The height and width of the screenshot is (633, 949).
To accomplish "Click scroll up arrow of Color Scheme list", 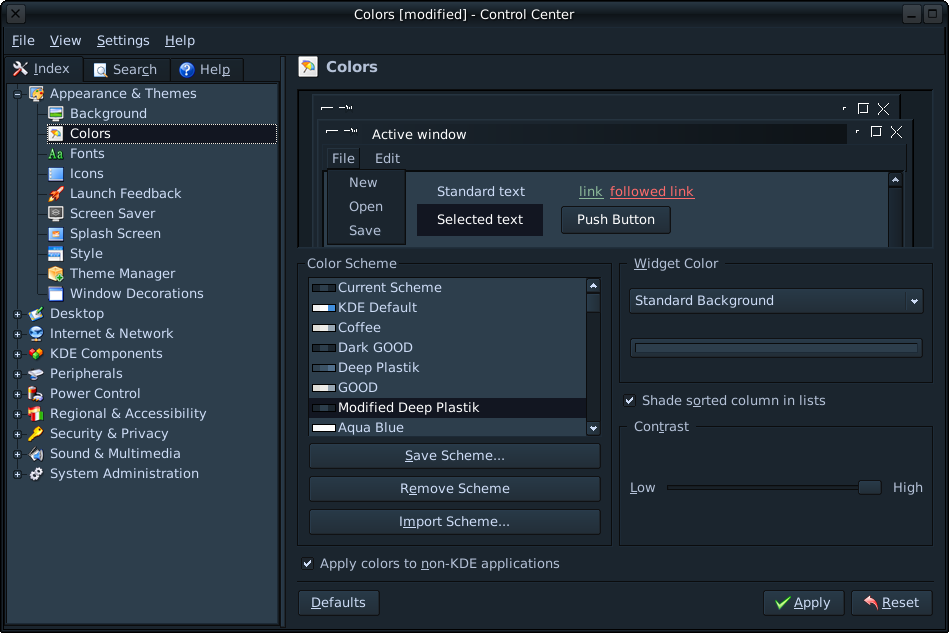I will 593,286.
